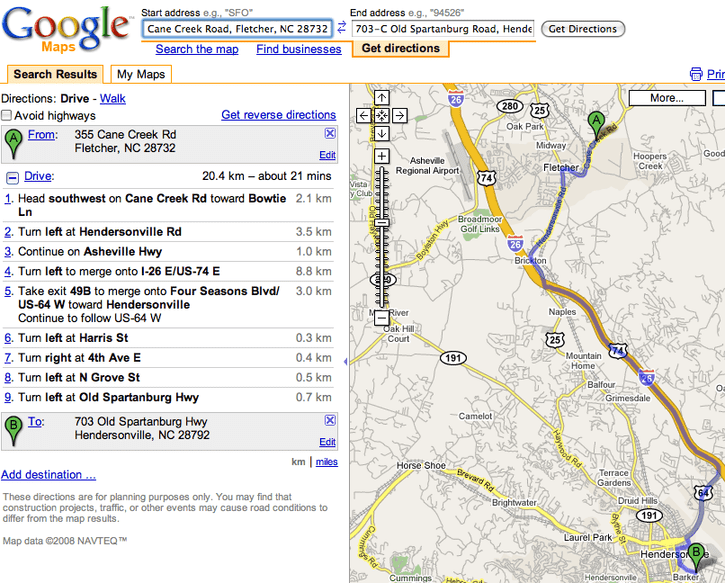Open step 6 Harris St link
The width and height of the screenshot is (725, 583).
(8, 338)
